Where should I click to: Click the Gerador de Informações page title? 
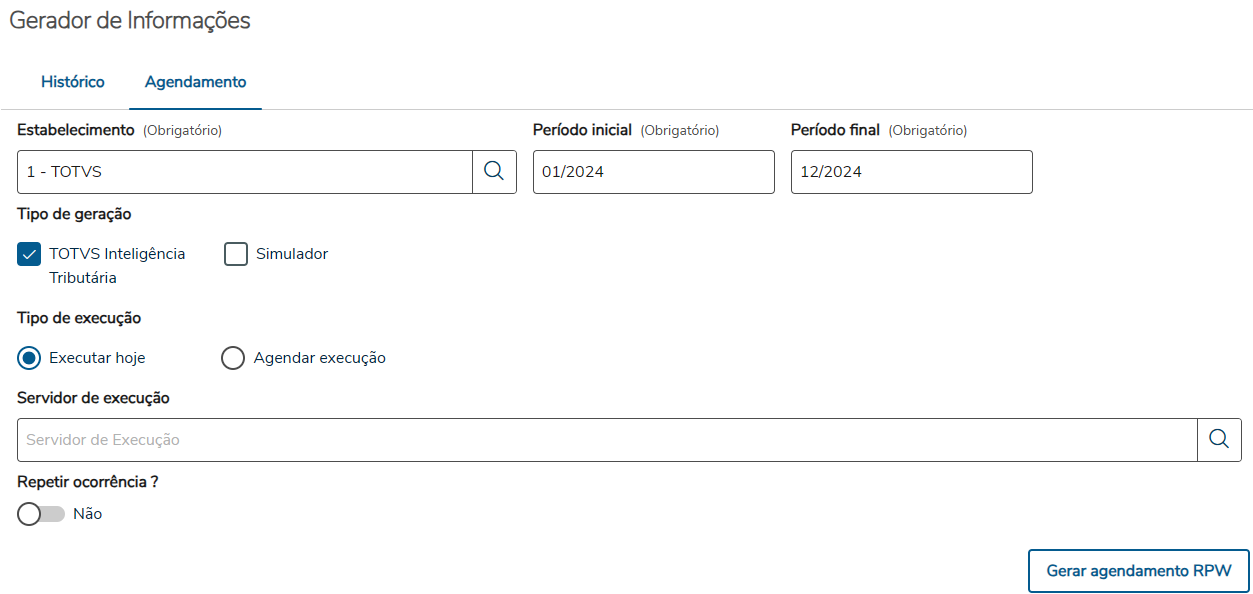[x=130, y=21]
